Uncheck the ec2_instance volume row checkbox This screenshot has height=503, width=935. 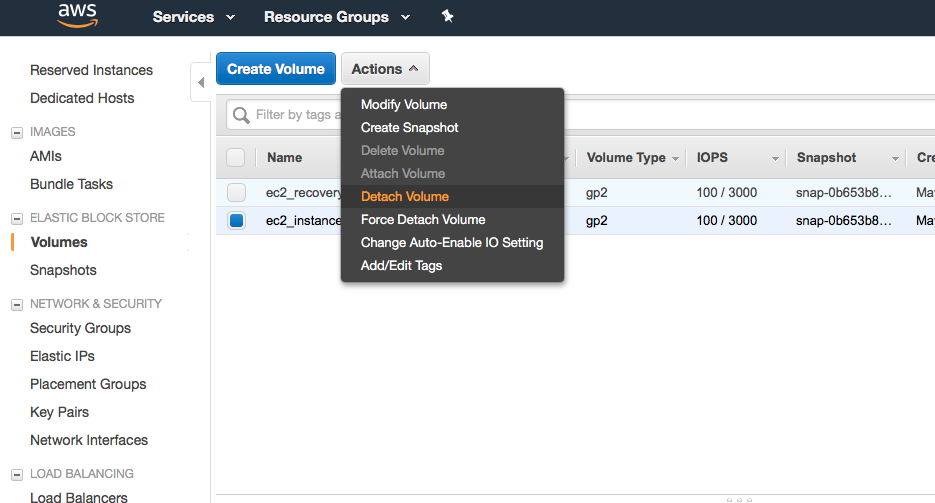pyautogui.click(x=236, y=221)
